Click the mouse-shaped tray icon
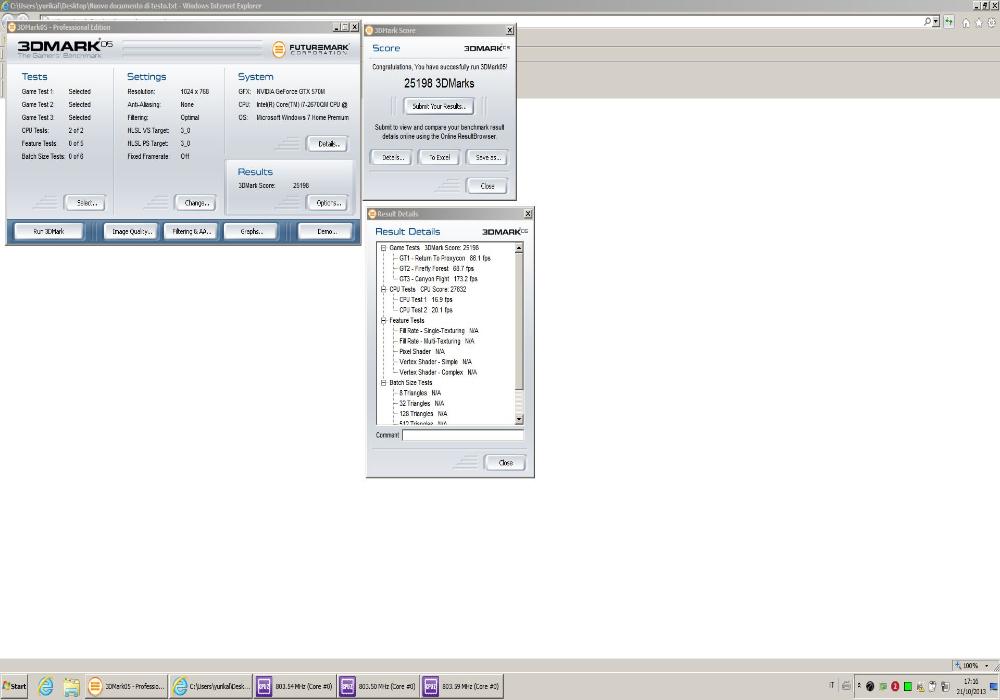 [x=932, y=687]
